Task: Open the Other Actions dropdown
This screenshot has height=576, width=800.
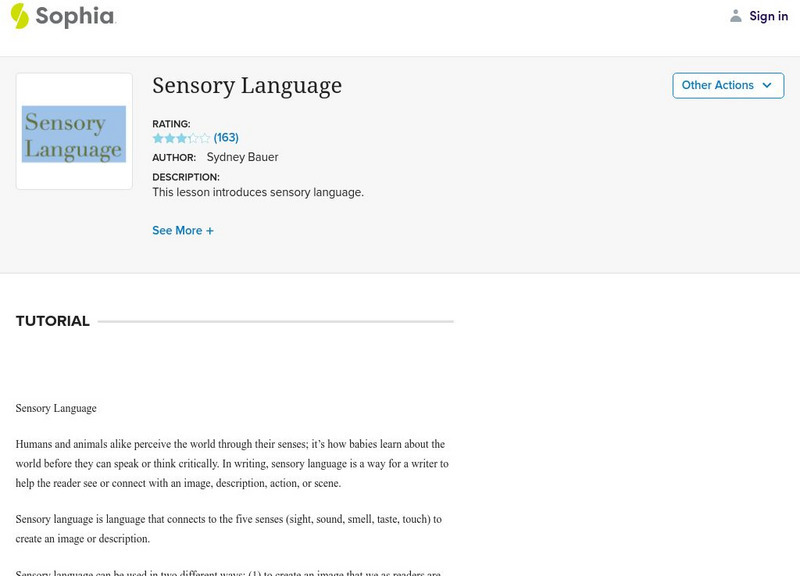Action: coord(727,85)
